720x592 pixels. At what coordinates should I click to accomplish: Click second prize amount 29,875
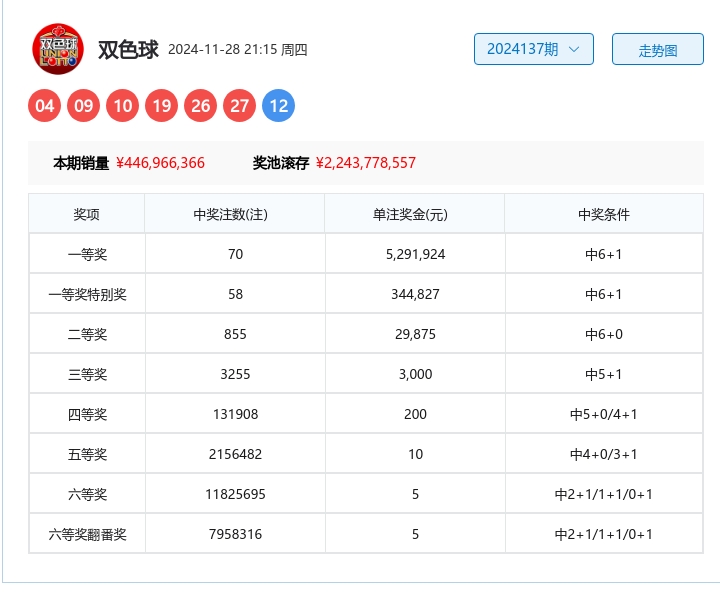tap(416, 334)
